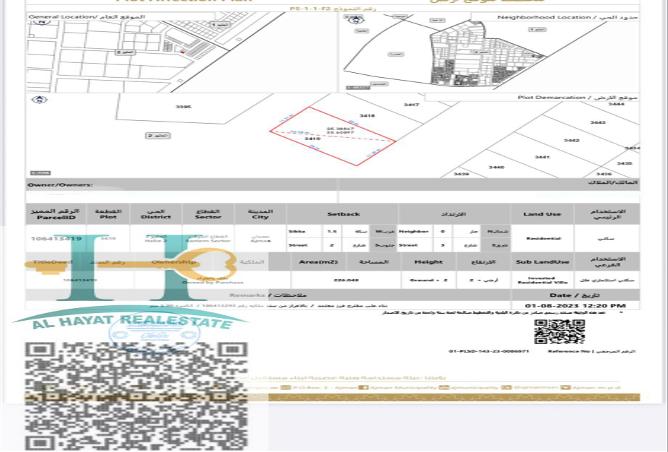Click the north arrow compass on Plot Demarcation map
The image size is (668, 452).
tap(39, 100)
